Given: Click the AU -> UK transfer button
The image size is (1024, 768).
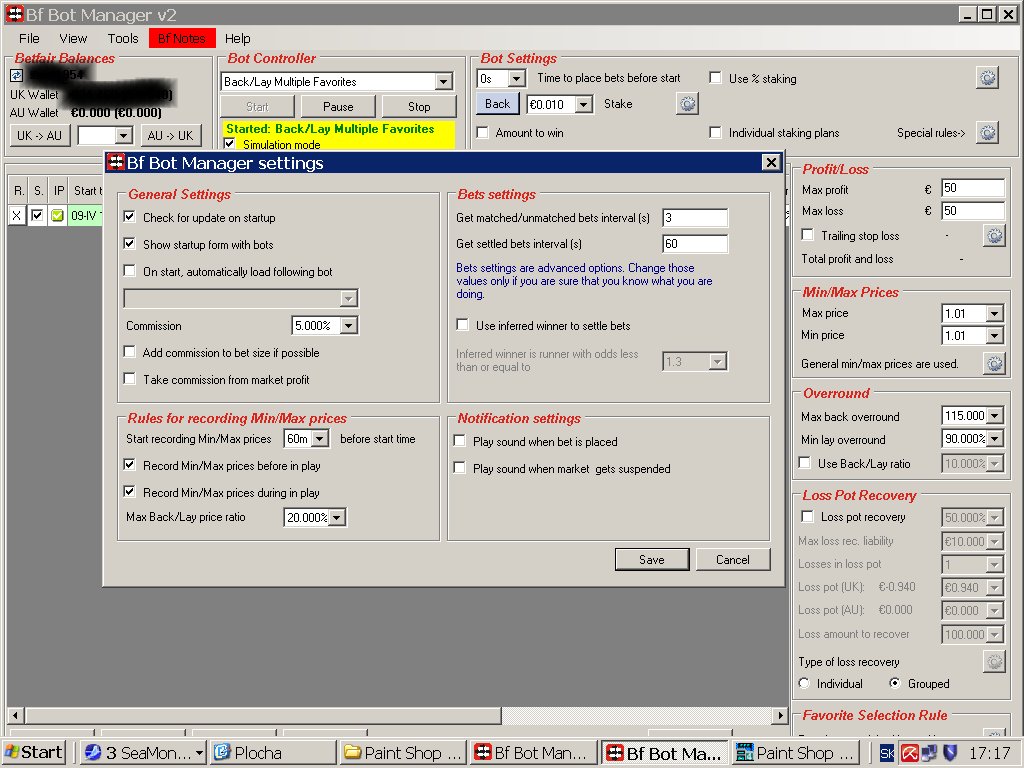Looking at the screenshot, I should click(170, 136).
